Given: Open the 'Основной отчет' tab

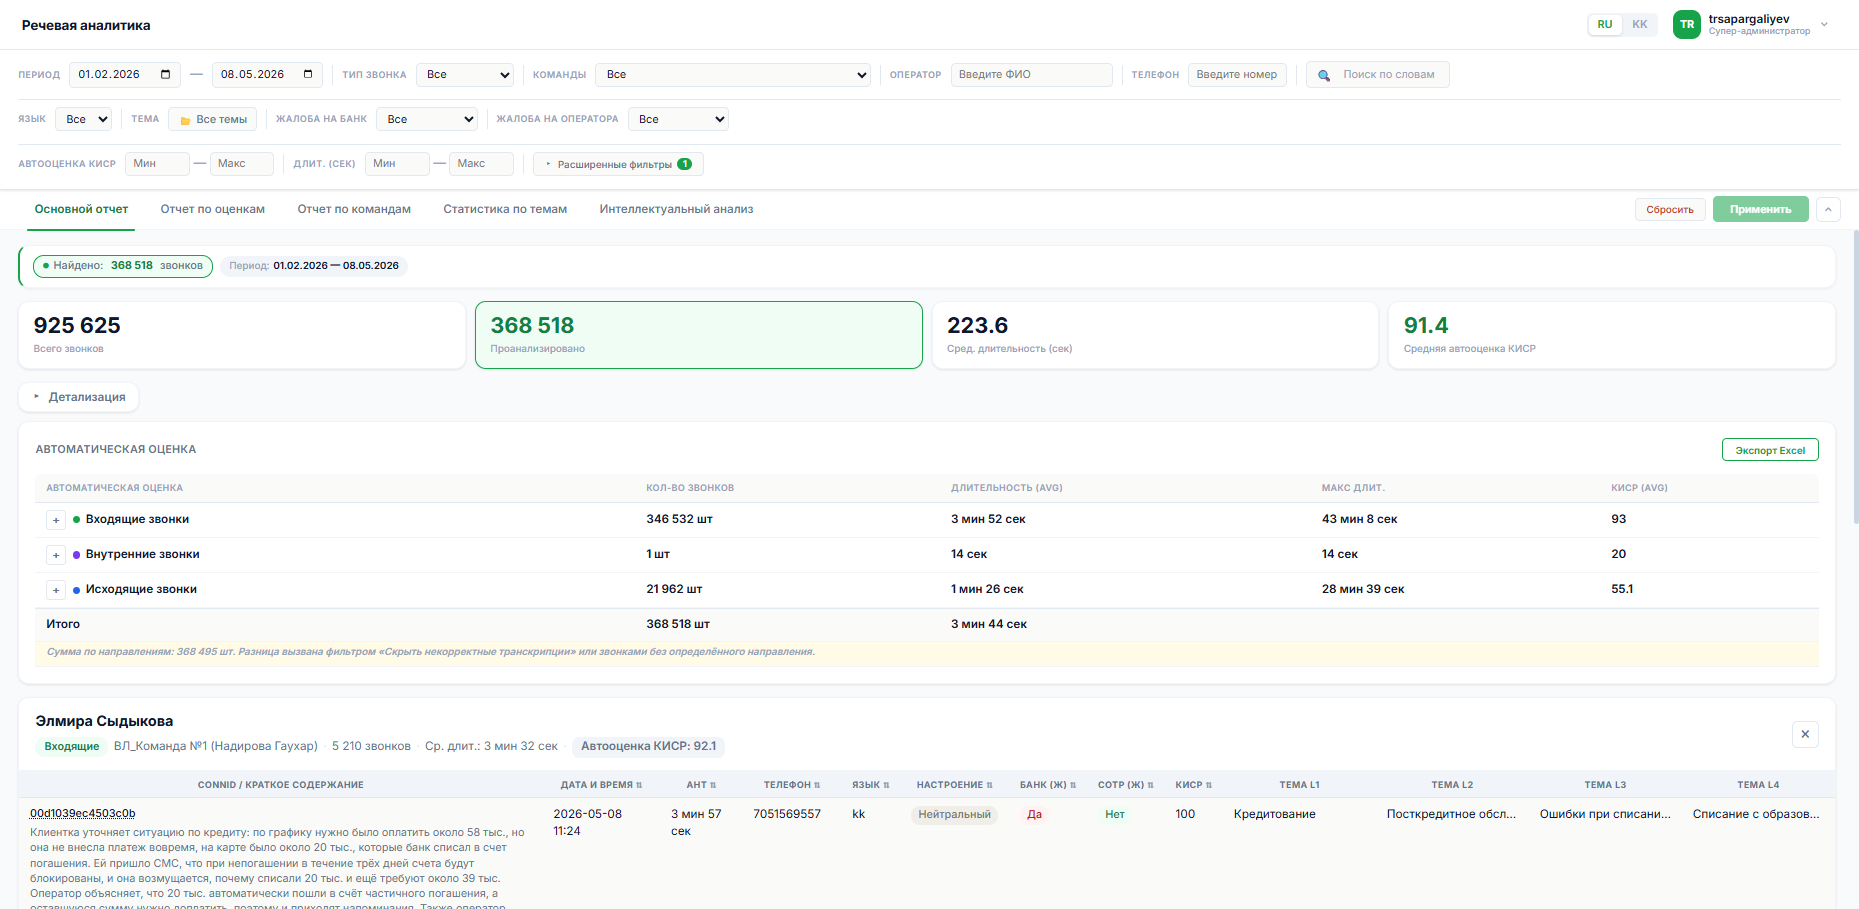Looking at the screenshot, I should tap(81, 209).
